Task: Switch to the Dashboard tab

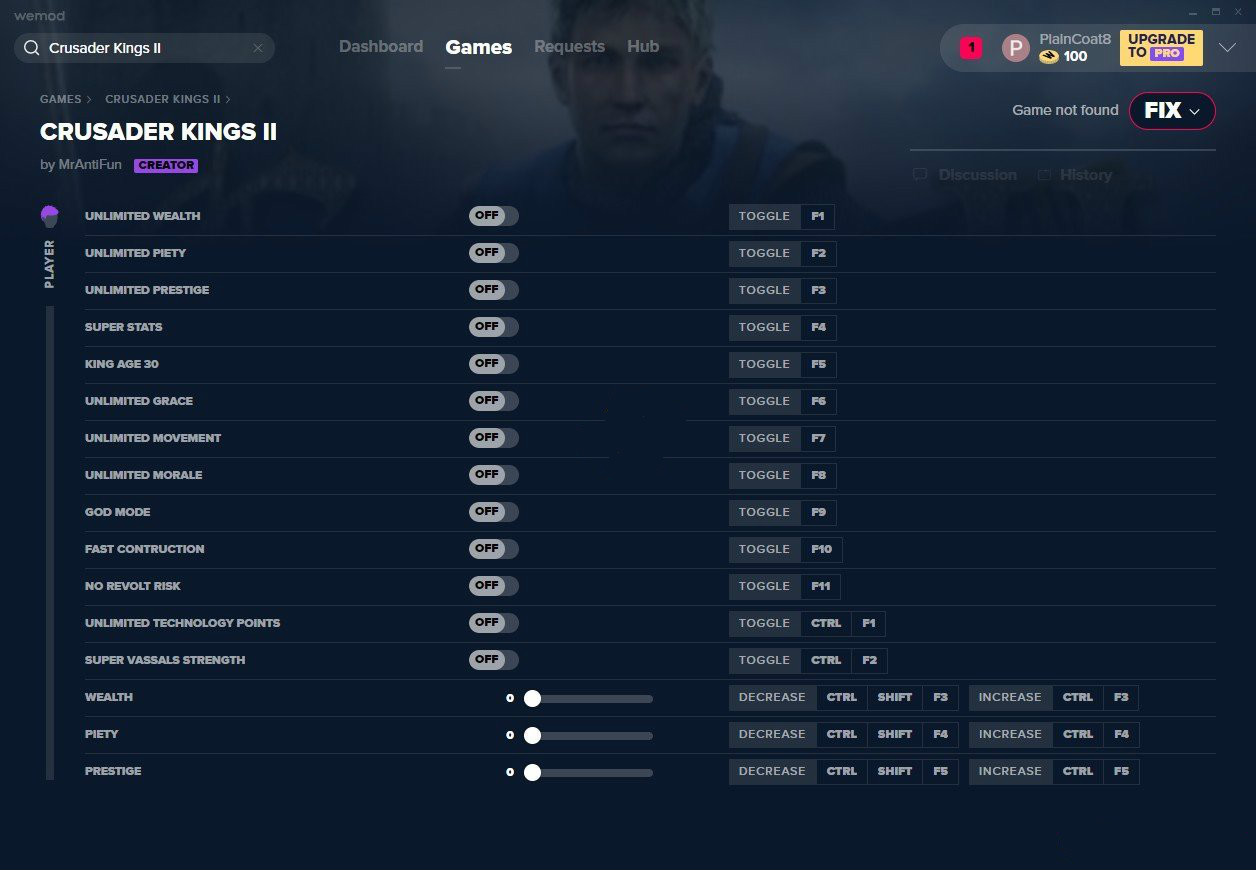Action: coord(380,47)
